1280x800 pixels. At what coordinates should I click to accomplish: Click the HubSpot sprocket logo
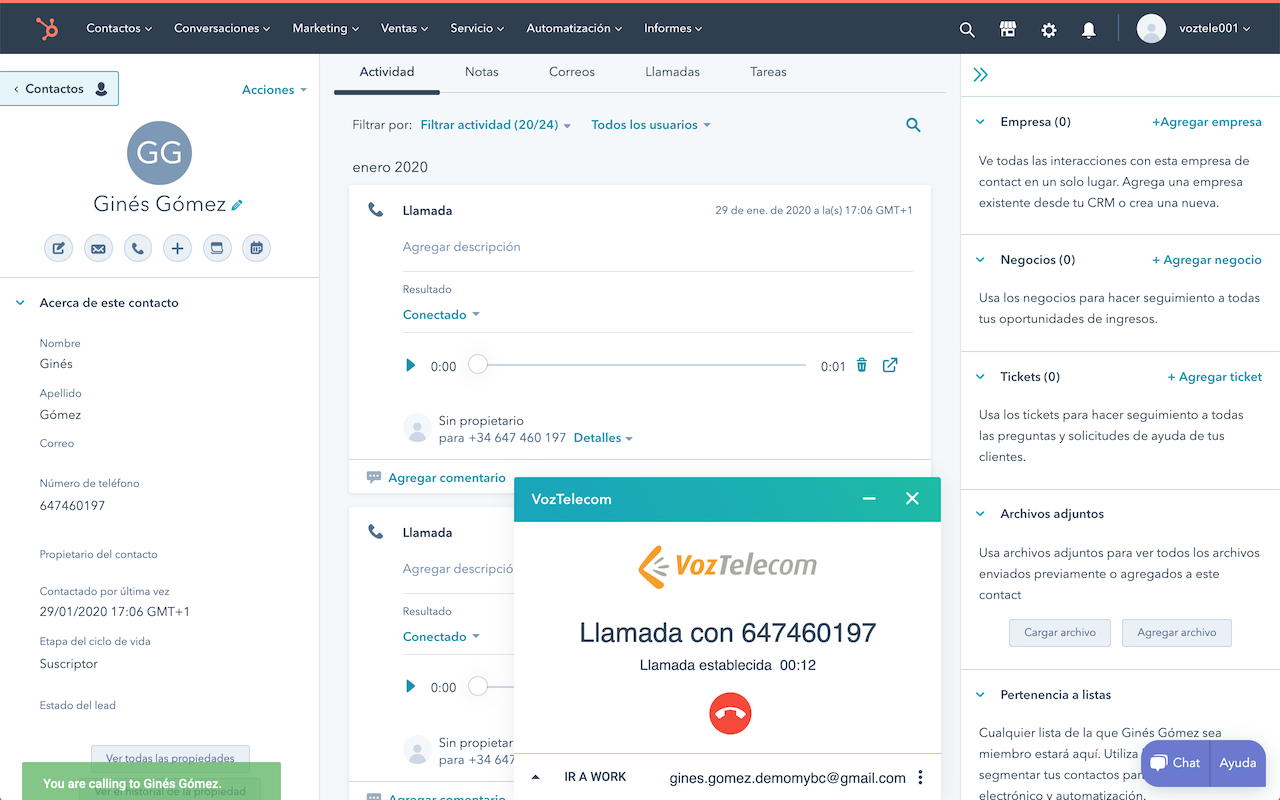point(46,28)
